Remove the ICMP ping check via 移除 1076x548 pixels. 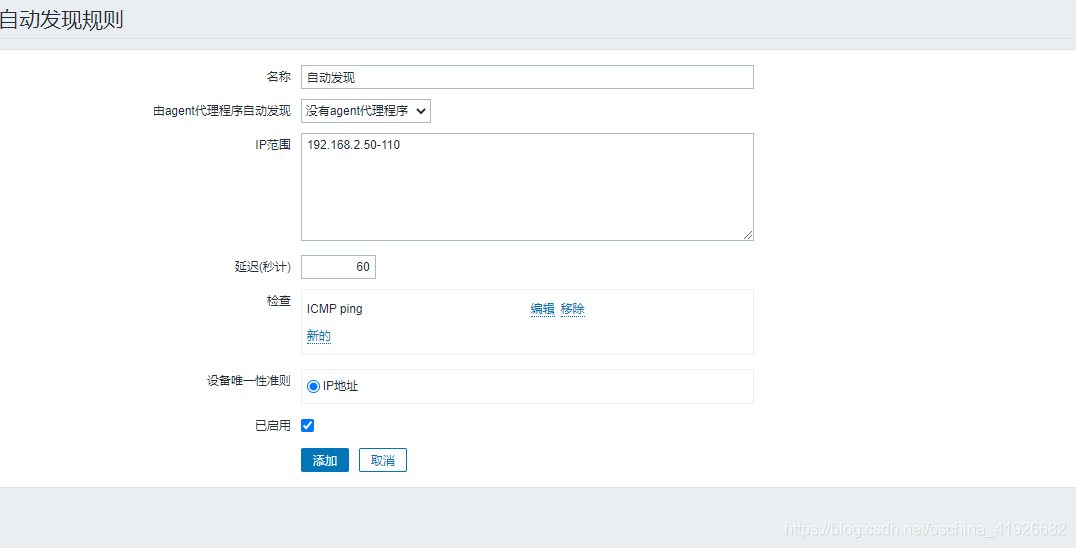coord(572,309)
